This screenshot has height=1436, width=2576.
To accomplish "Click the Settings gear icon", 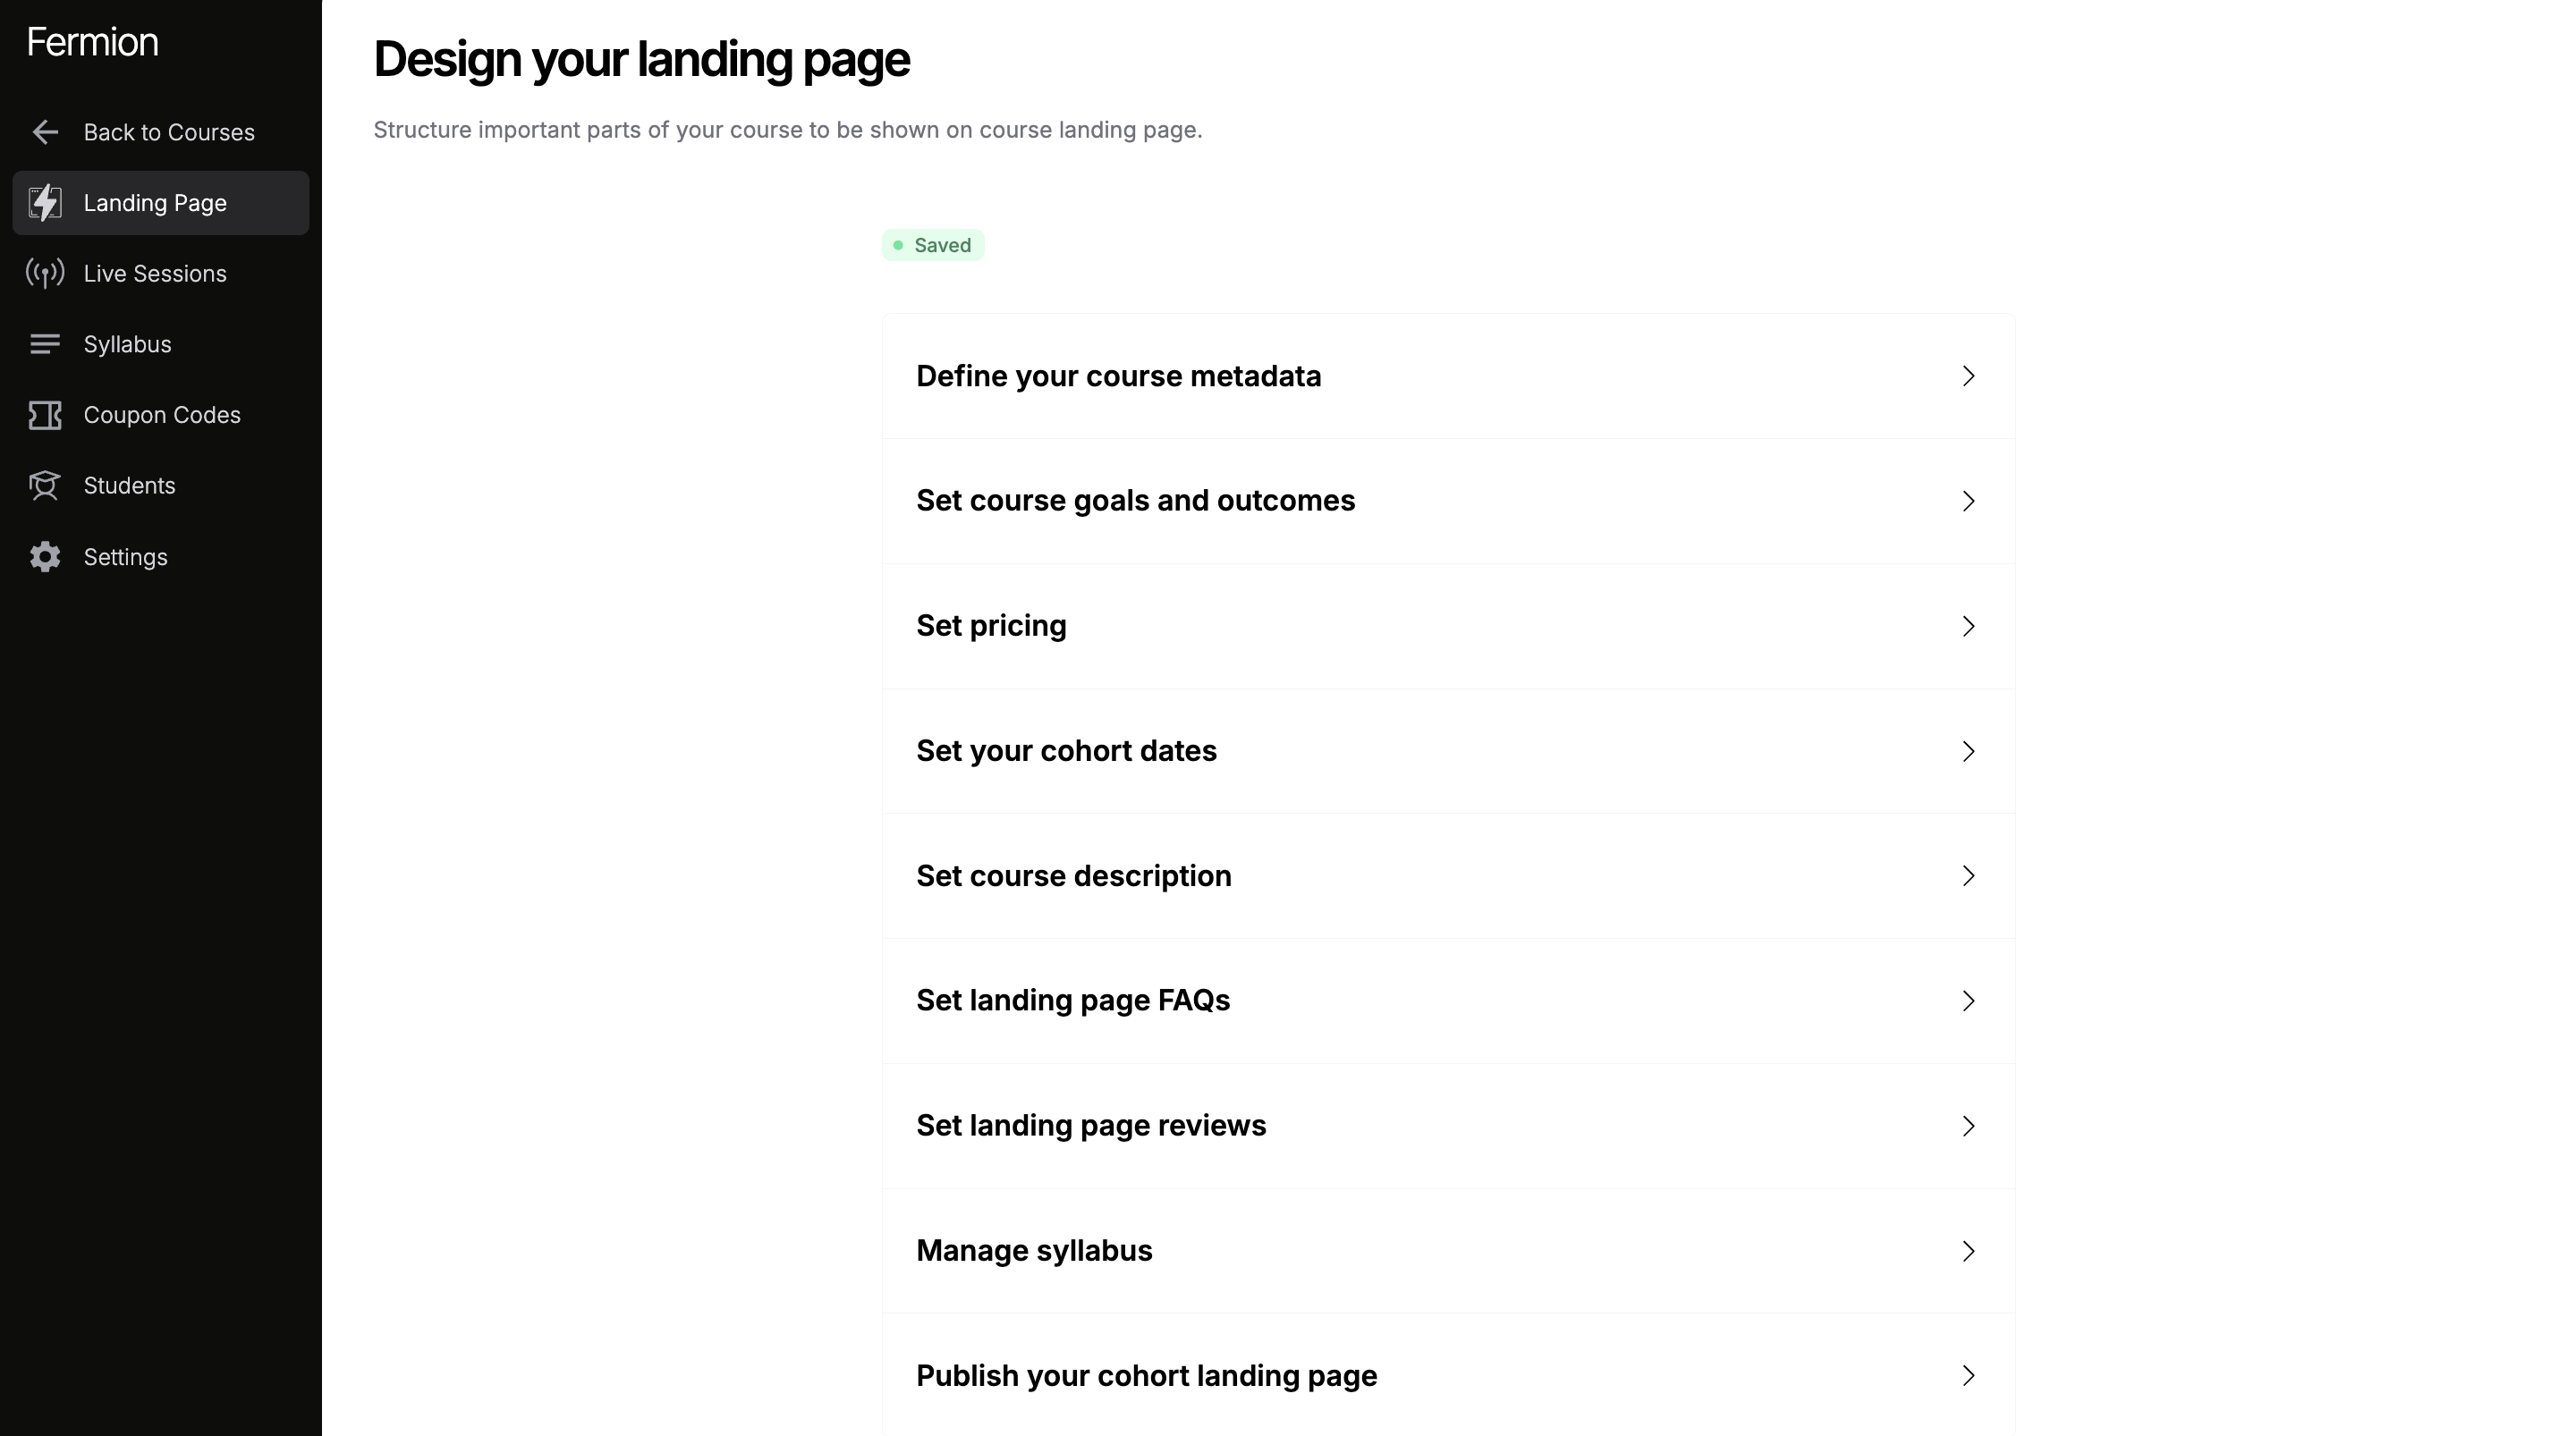I will (45, 557).
